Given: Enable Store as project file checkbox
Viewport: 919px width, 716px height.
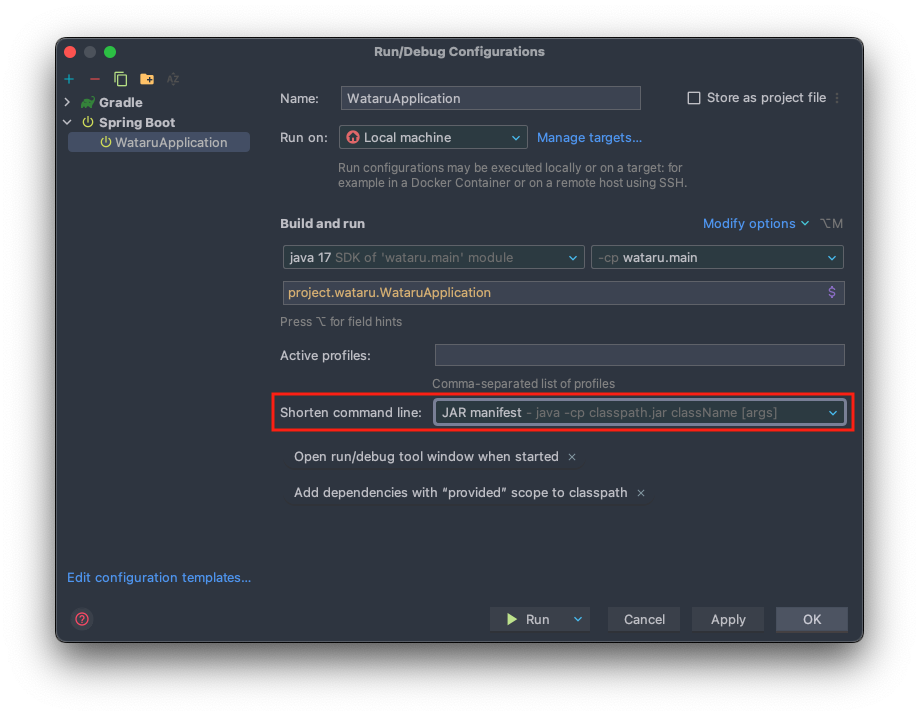Looking at the screenshot, I should (694, 98).
